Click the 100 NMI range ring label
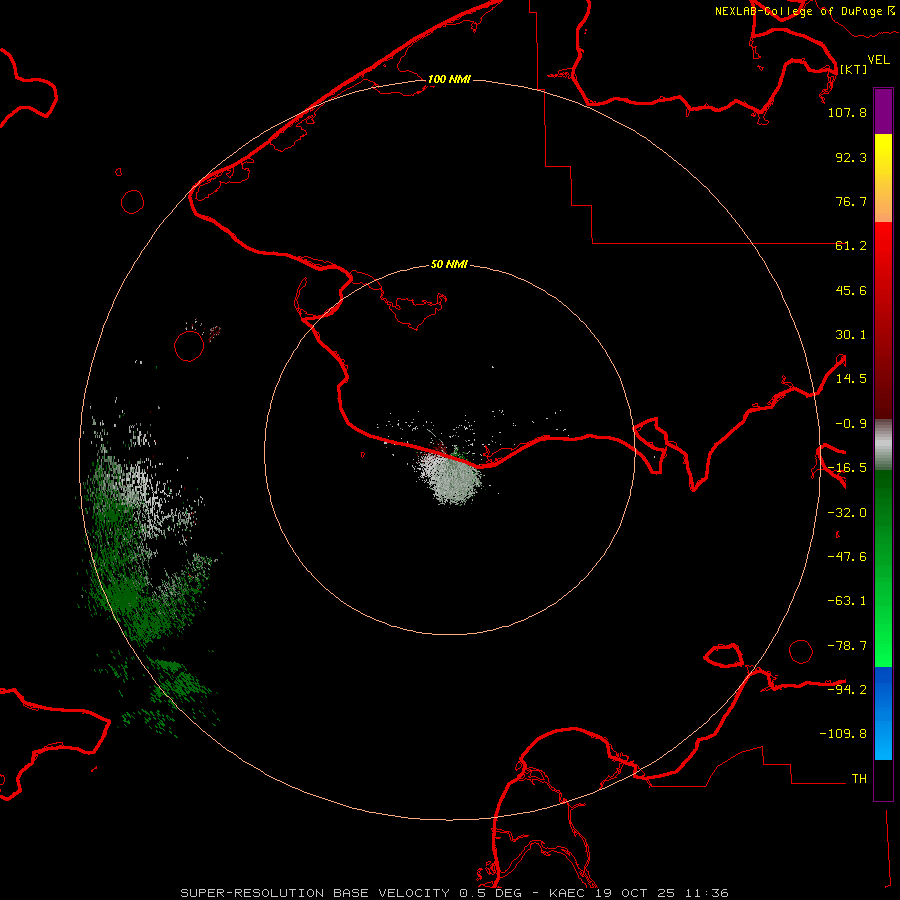The image size is (900, 900). click(449, 79)
